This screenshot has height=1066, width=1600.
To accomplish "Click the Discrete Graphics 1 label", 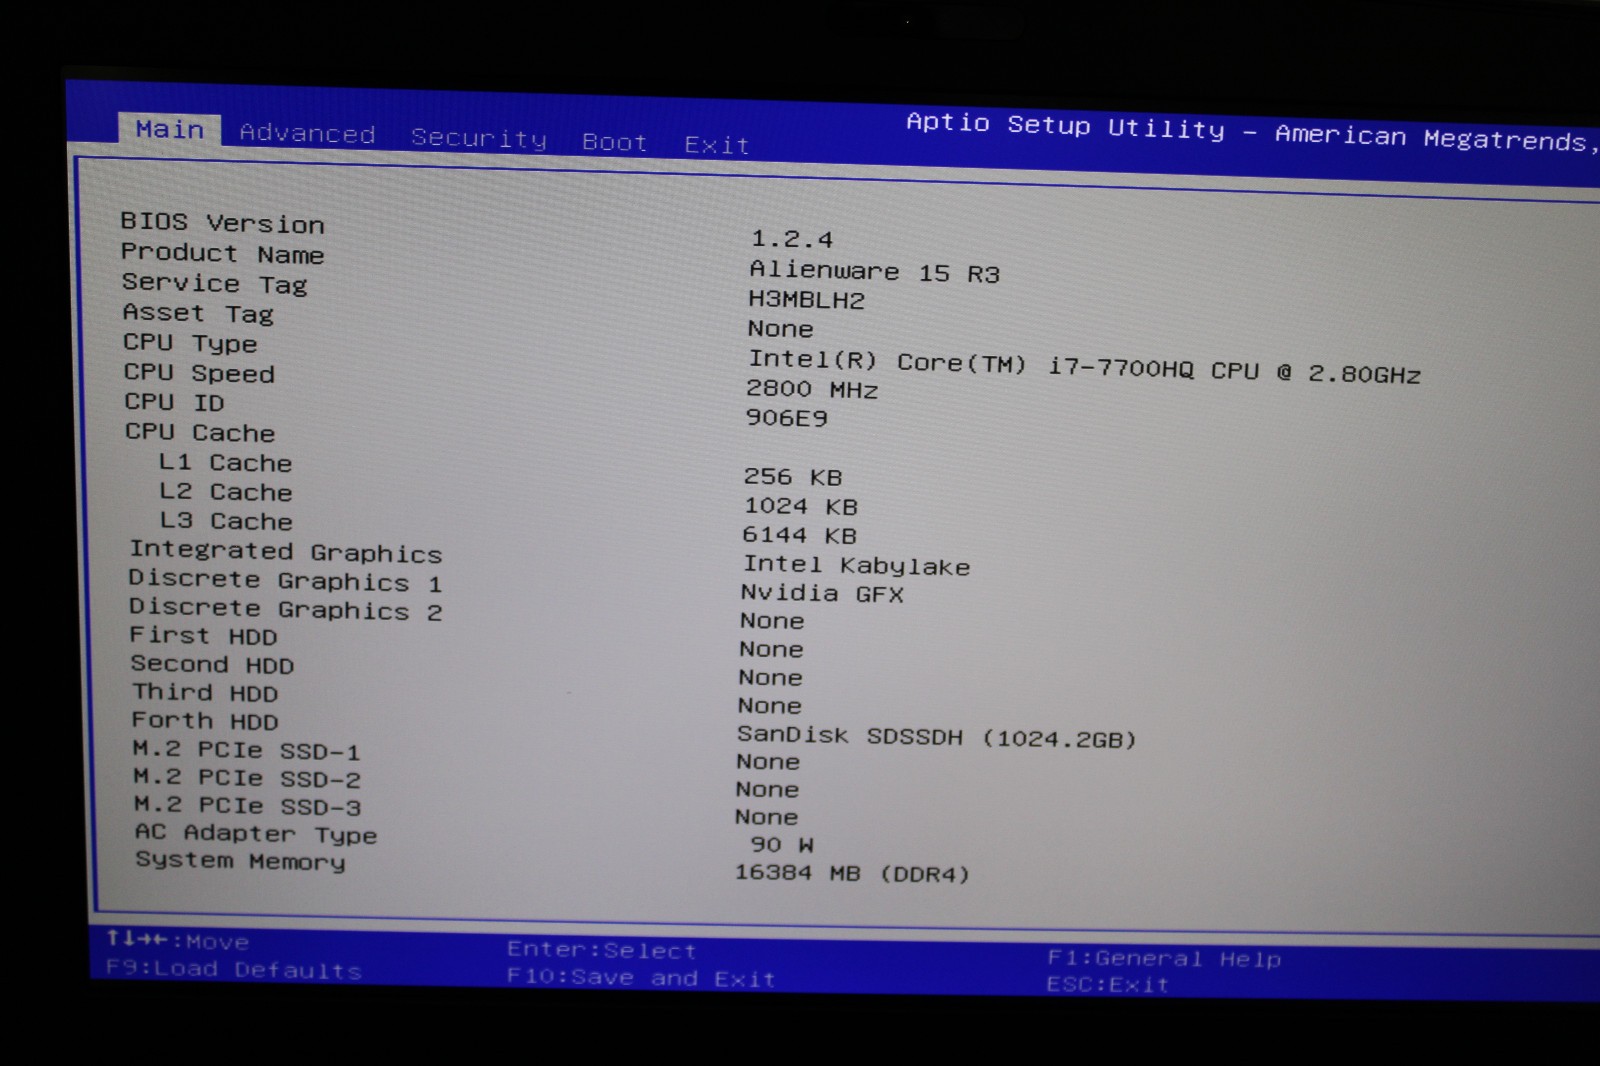I will [284, 580].
